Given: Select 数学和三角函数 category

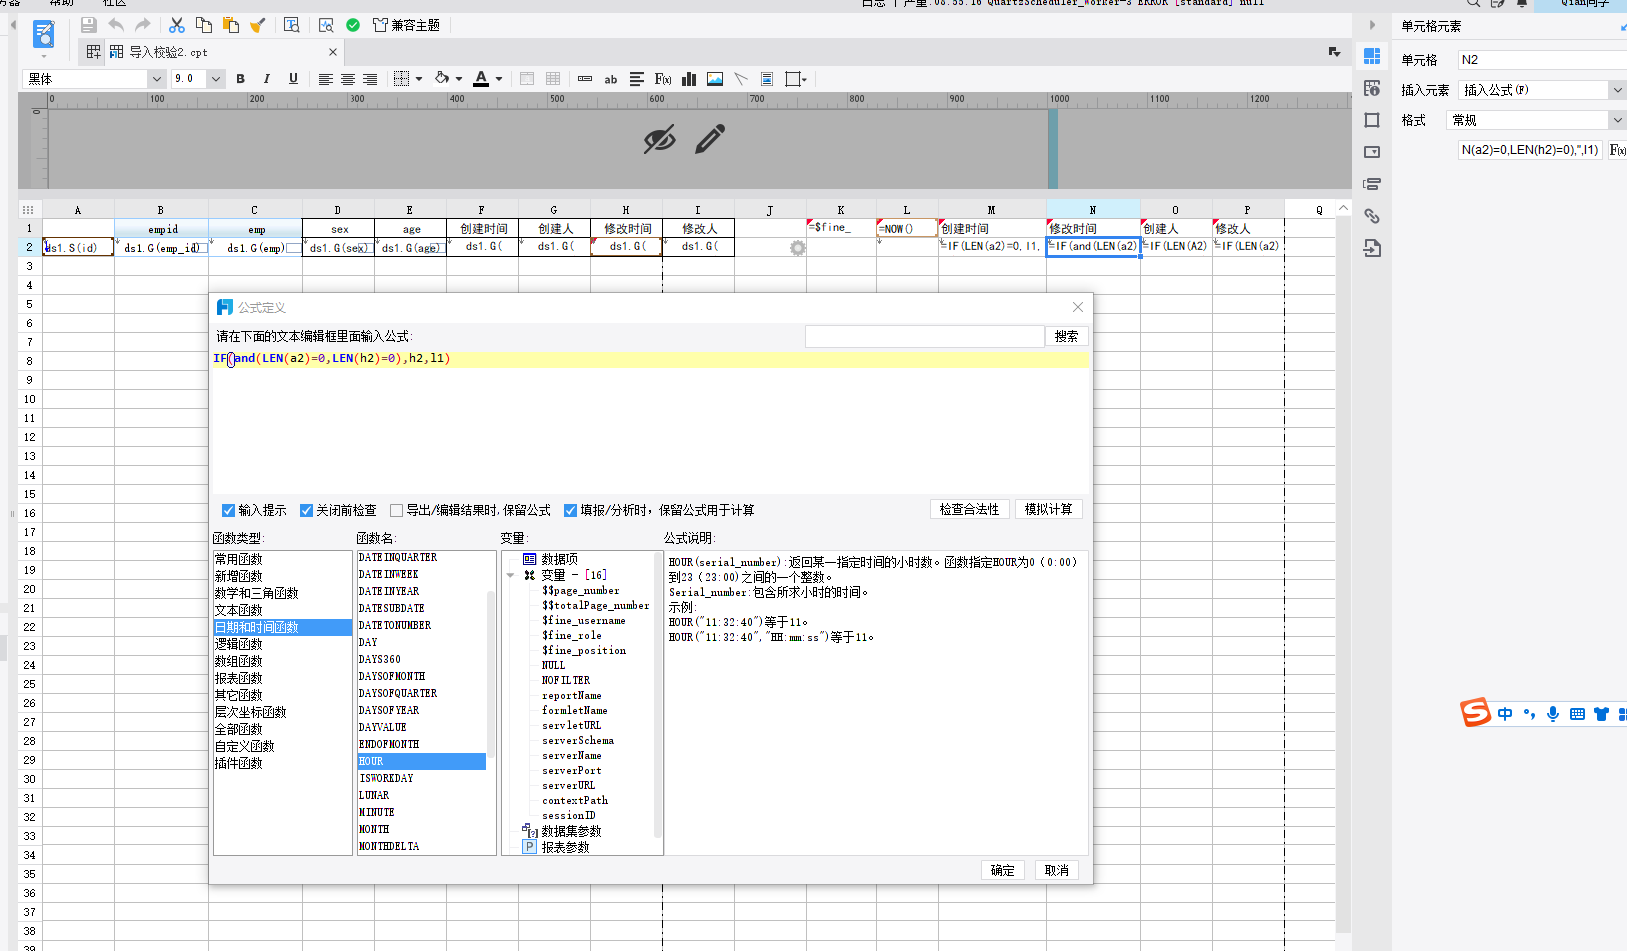Looking at the screenshot, I should click(x=257, y=593).
